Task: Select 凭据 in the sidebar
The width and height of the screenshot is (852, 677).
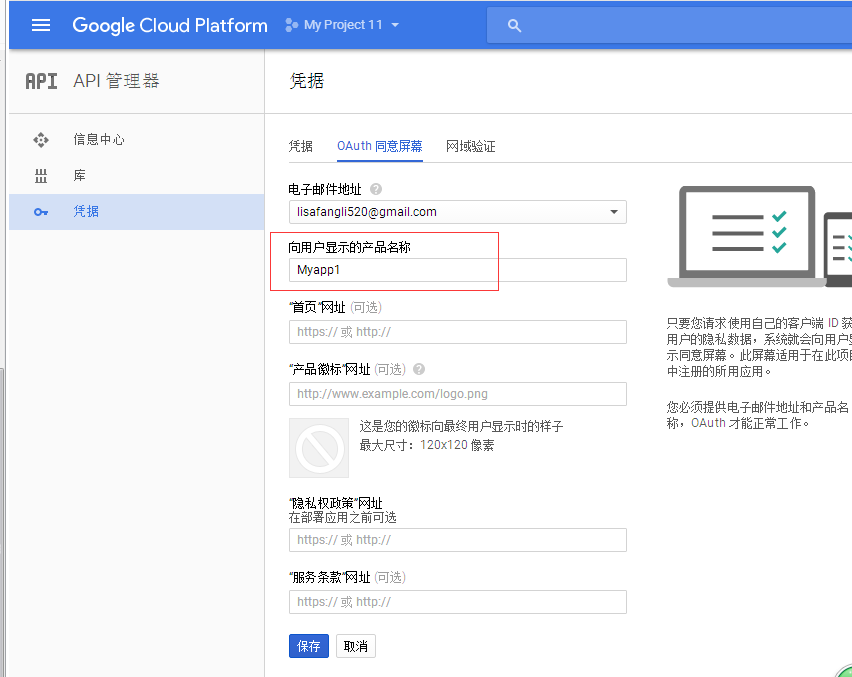Action: coord(136,211)
